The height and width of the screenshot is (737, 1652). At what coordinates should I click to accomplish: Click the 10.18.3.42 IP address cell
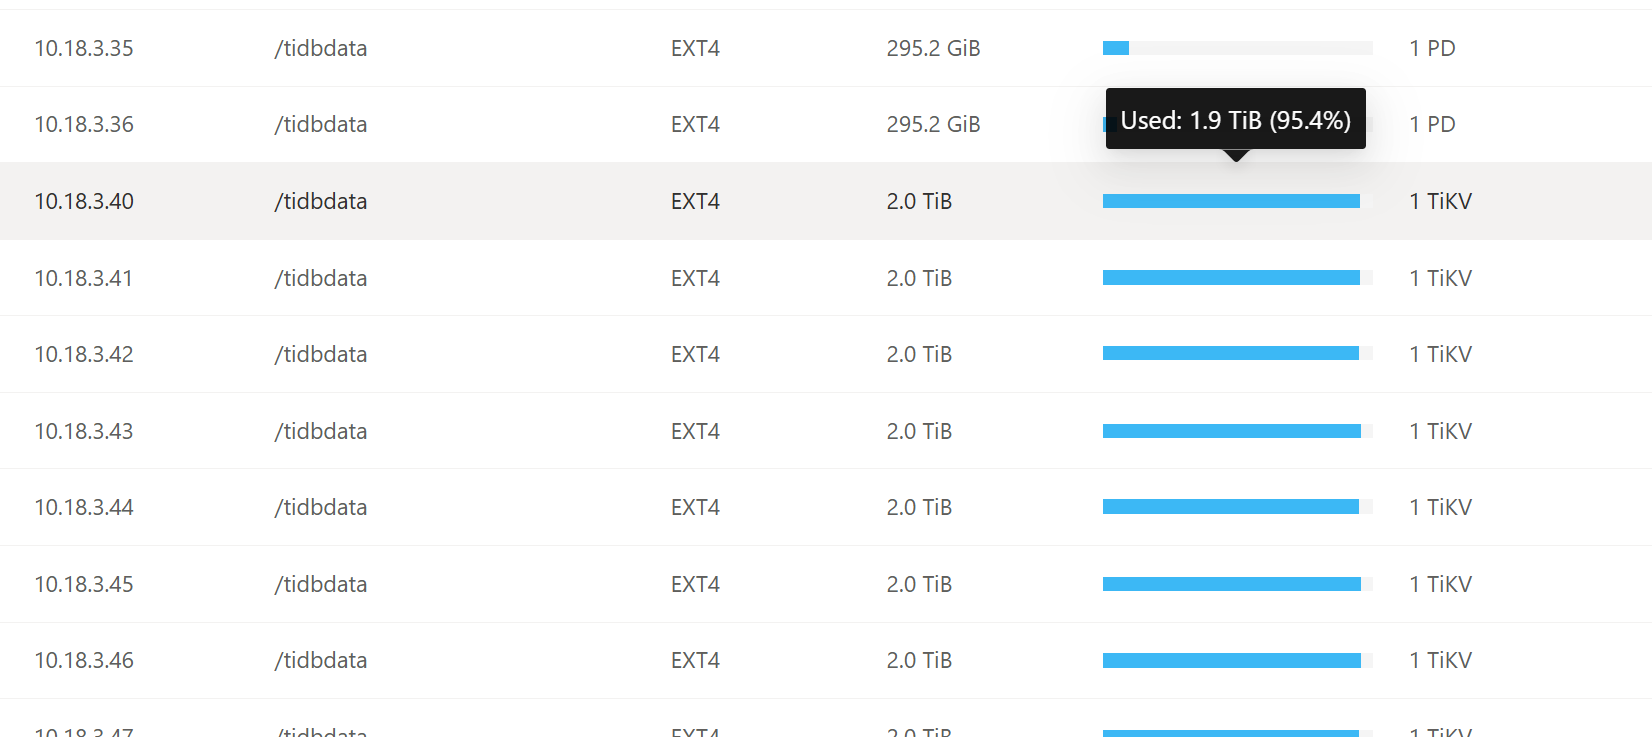[84, 354]
